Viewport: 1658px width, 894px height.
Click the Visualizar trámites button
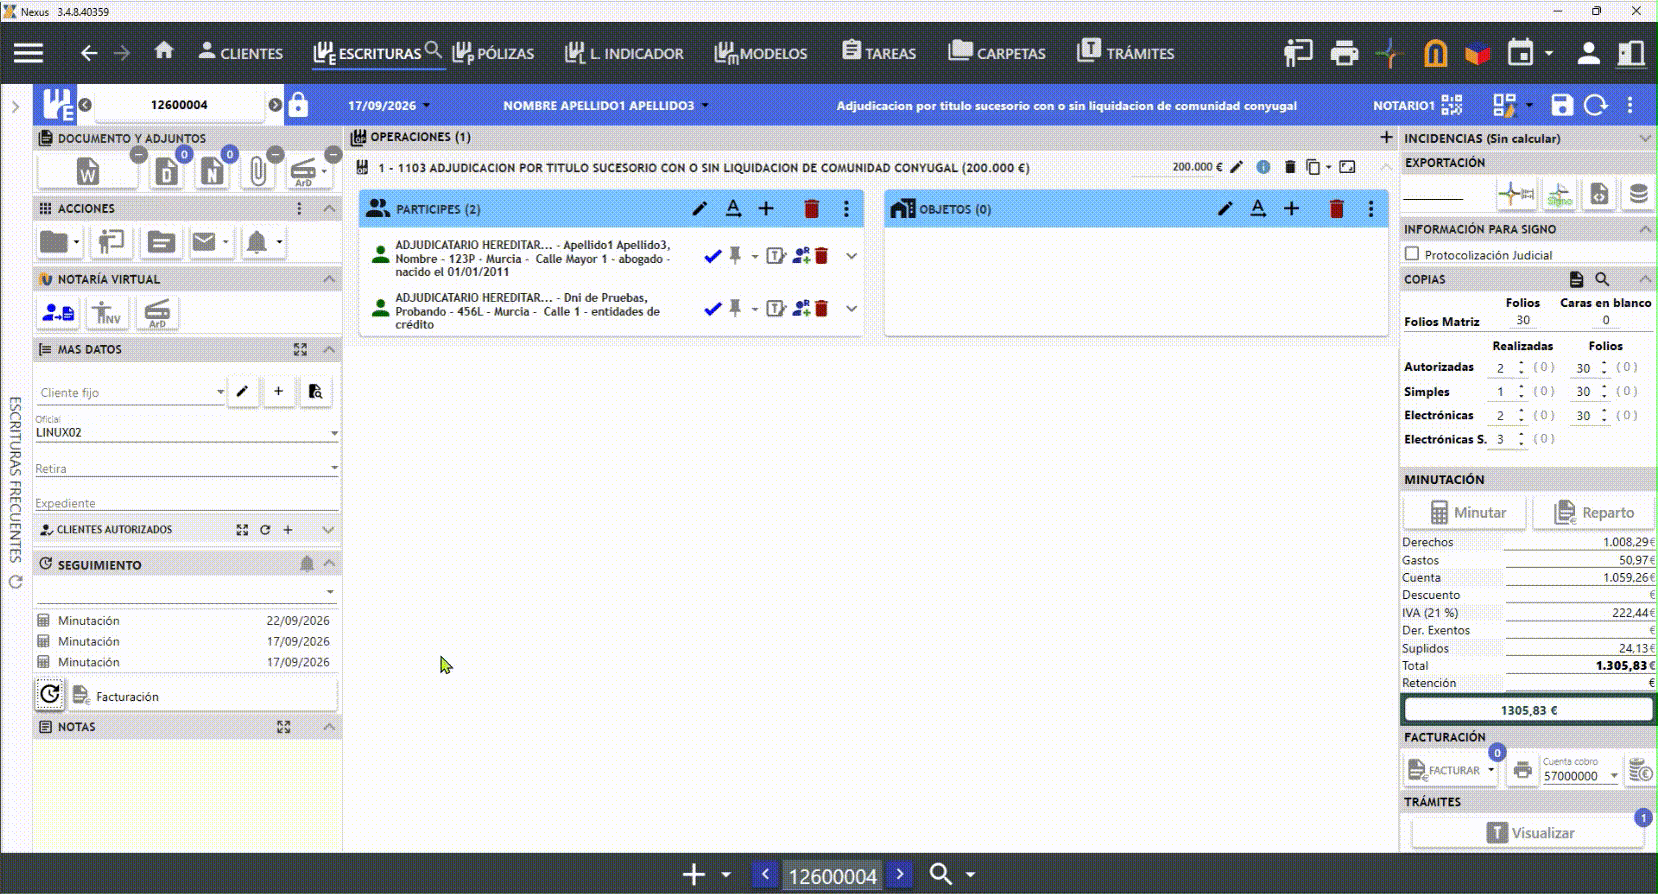[1528, 833]
